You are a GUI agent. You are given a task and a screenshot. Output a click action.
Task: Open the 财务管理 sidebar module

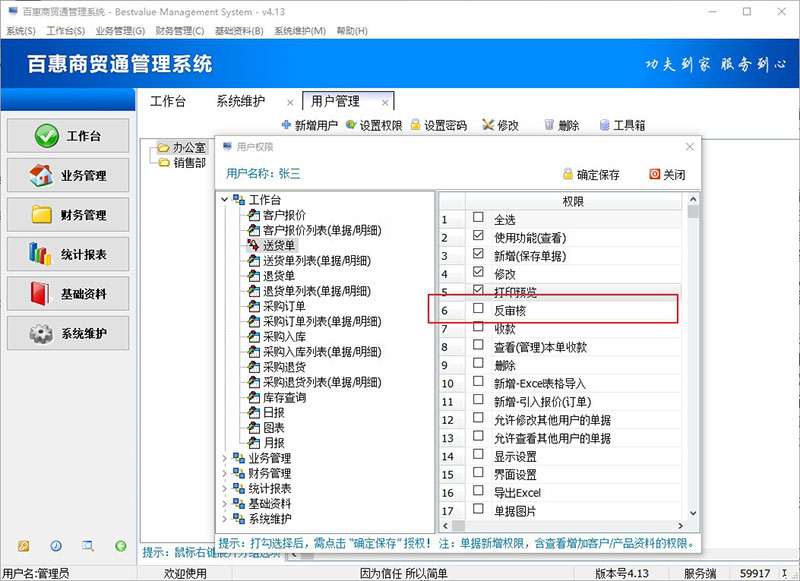click(68, 215)
